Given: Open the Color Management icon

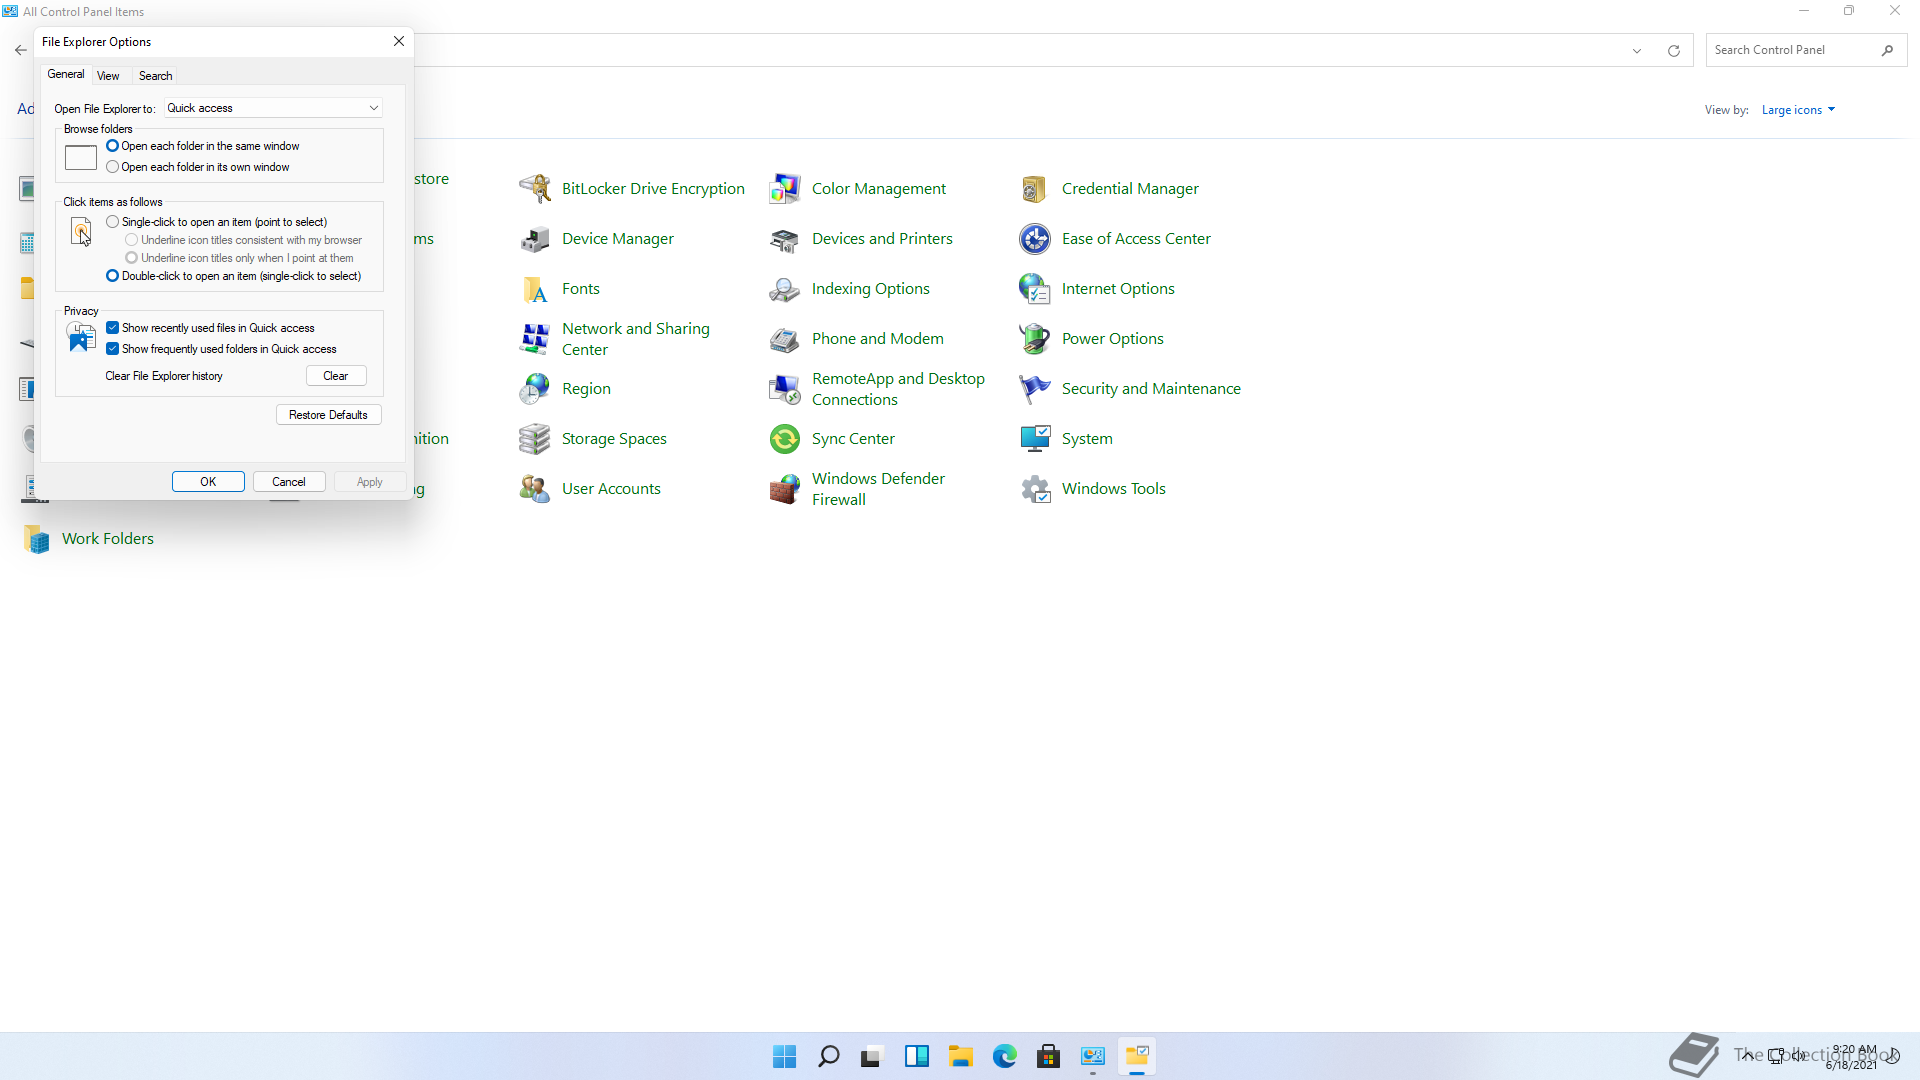Looking at the screenshot, I should point(785,188).
